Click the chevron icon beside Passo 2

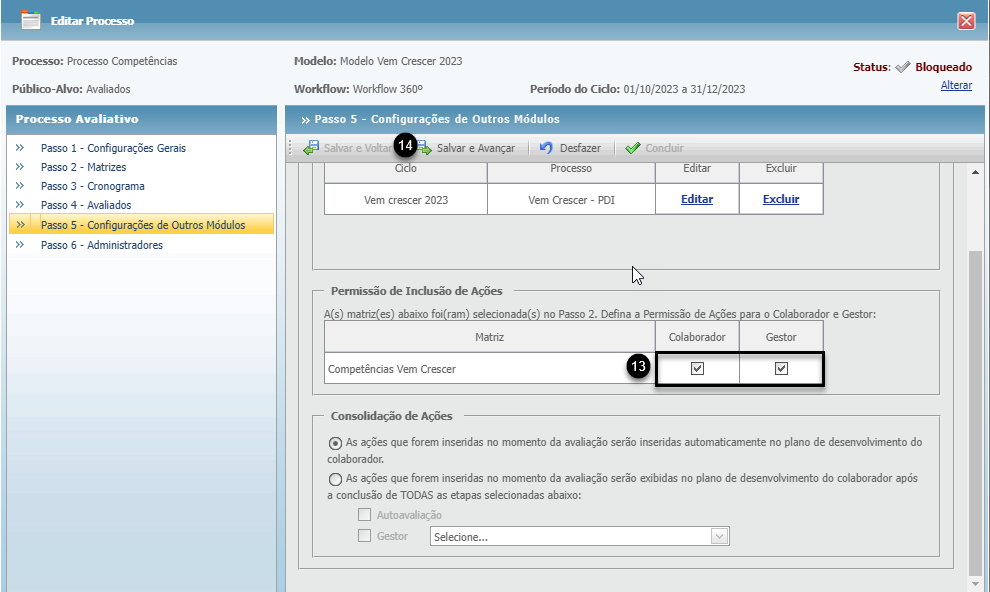[20, 167]
